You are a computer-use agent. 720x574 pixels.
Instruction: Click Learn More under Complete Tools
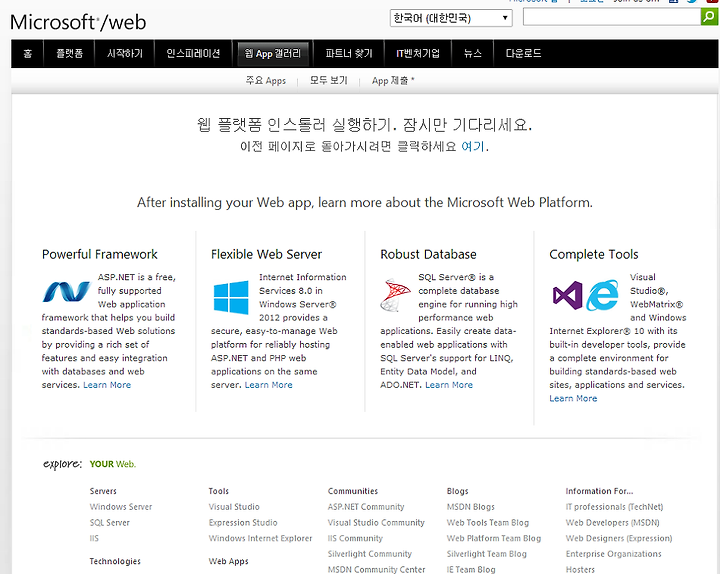(x=573, y=398)
